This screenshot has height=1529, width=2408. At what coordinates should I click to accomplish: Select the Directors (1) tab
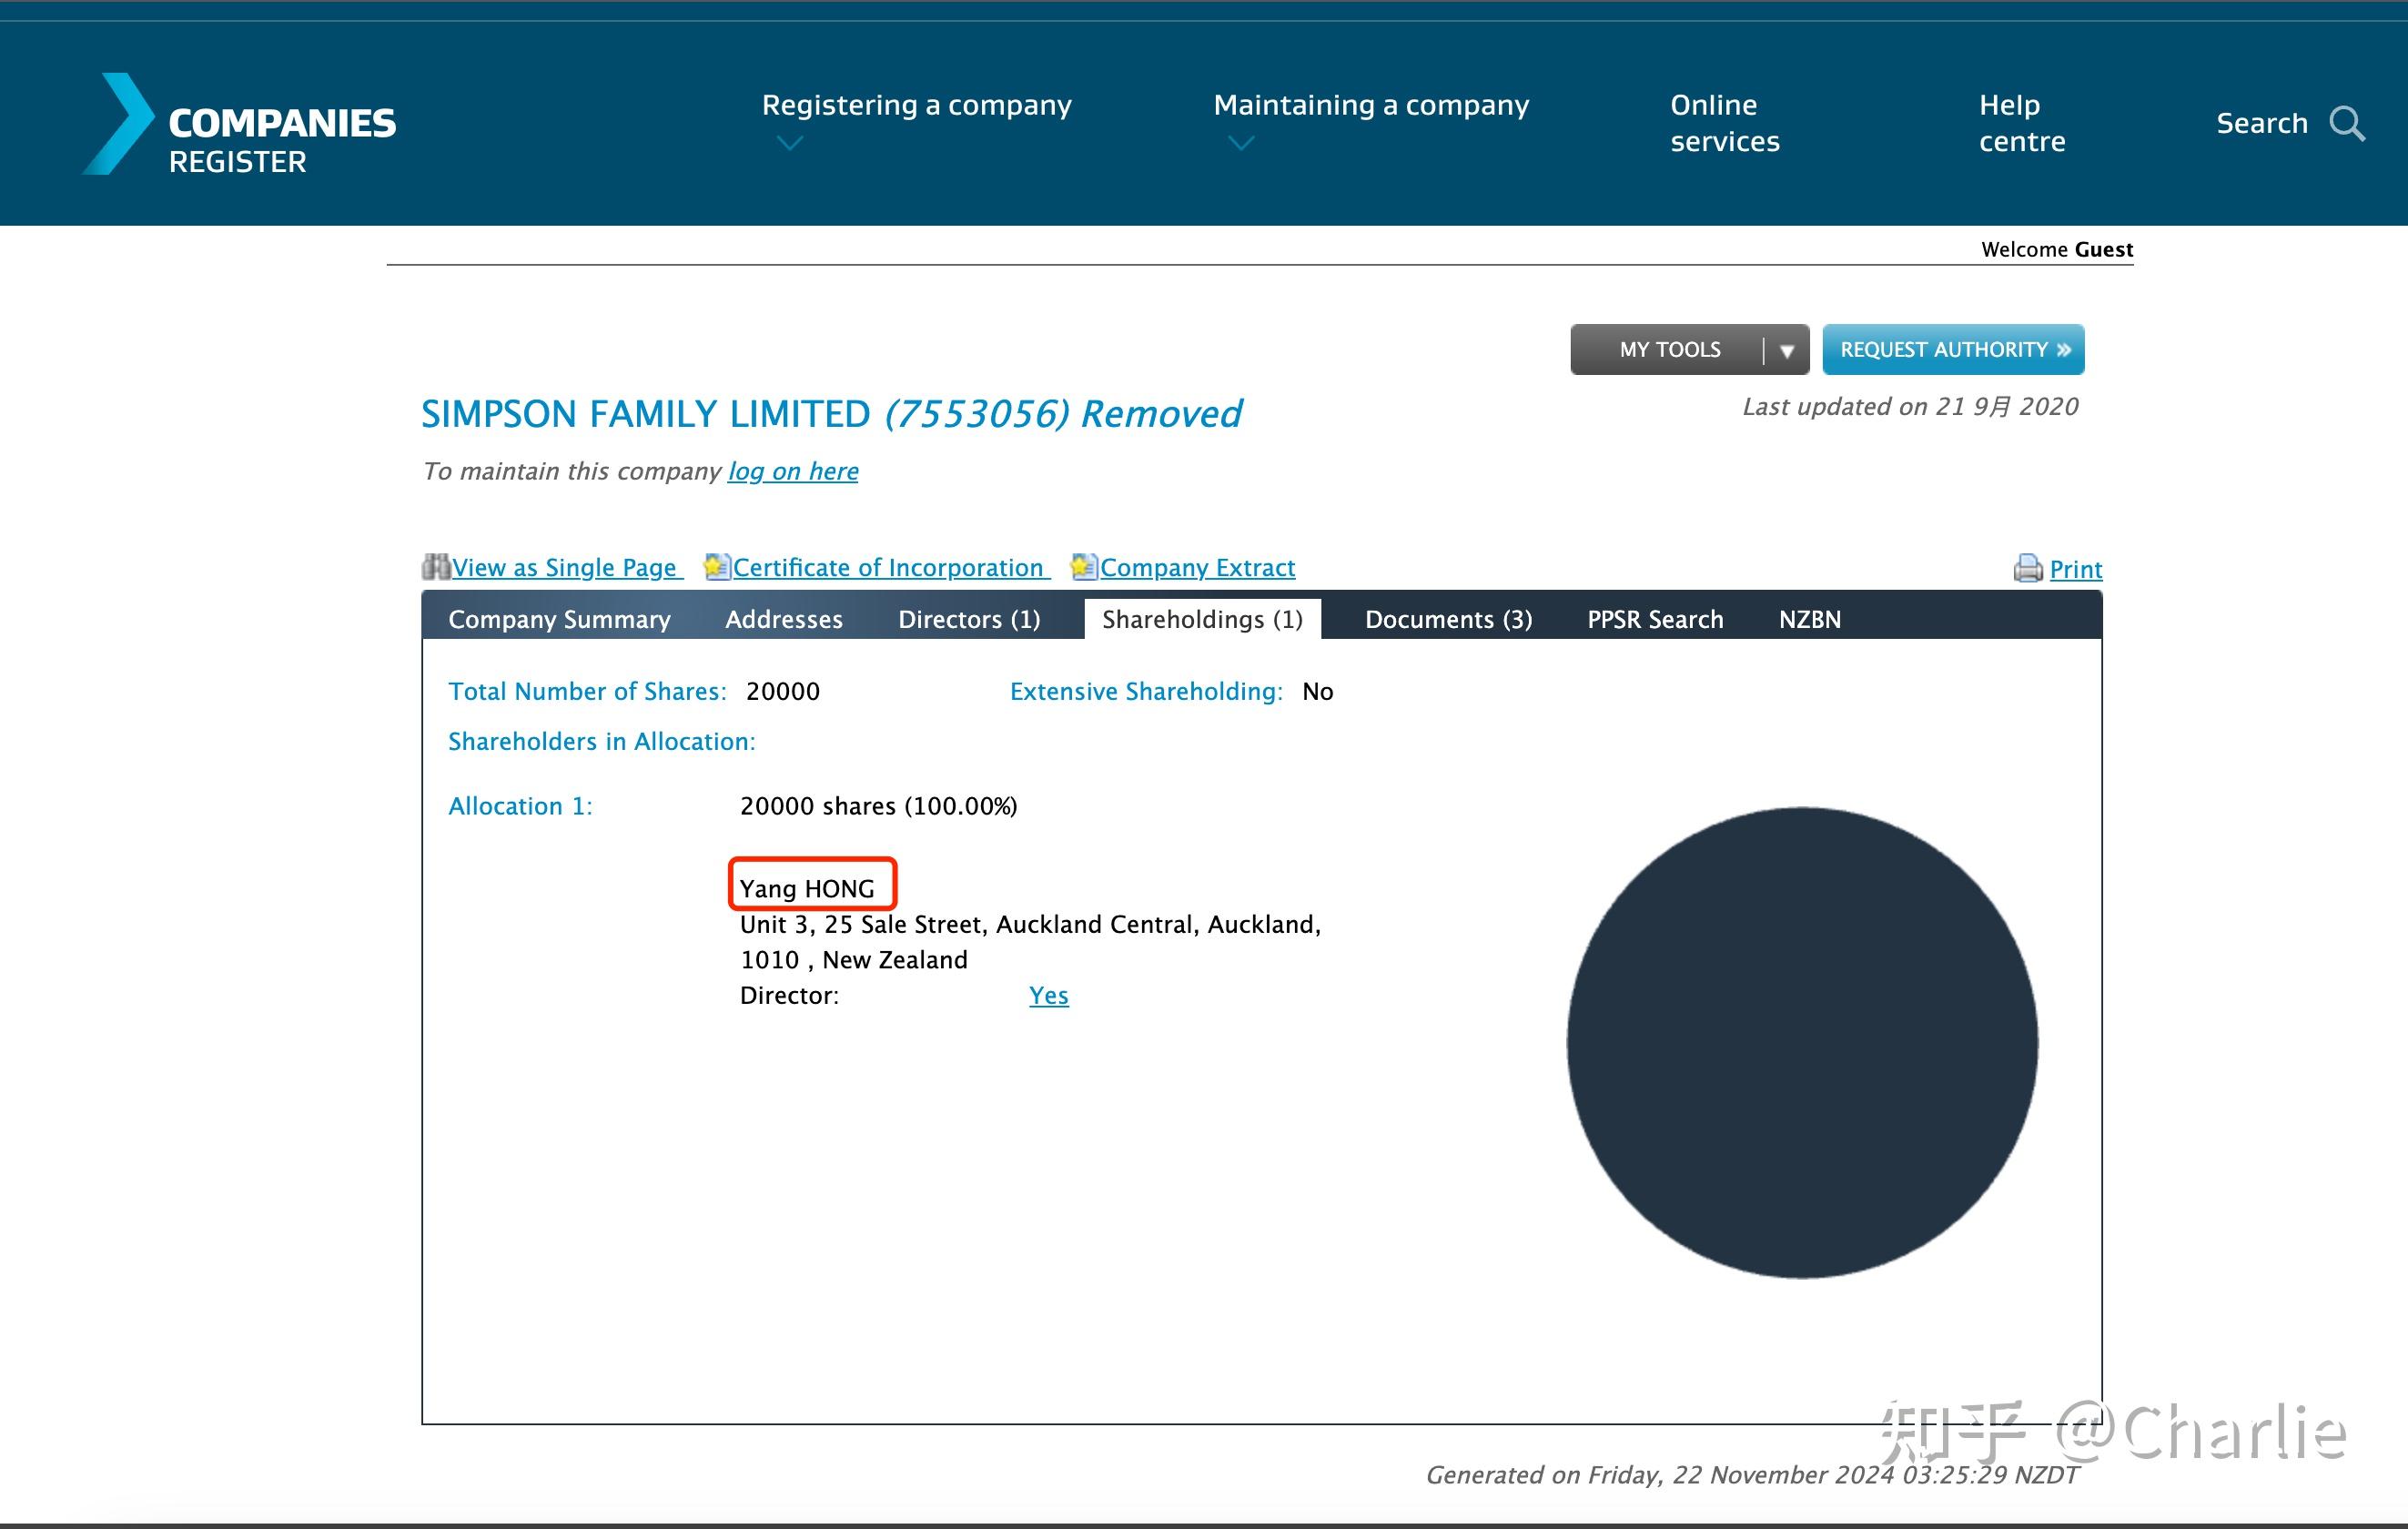(968, 619)
